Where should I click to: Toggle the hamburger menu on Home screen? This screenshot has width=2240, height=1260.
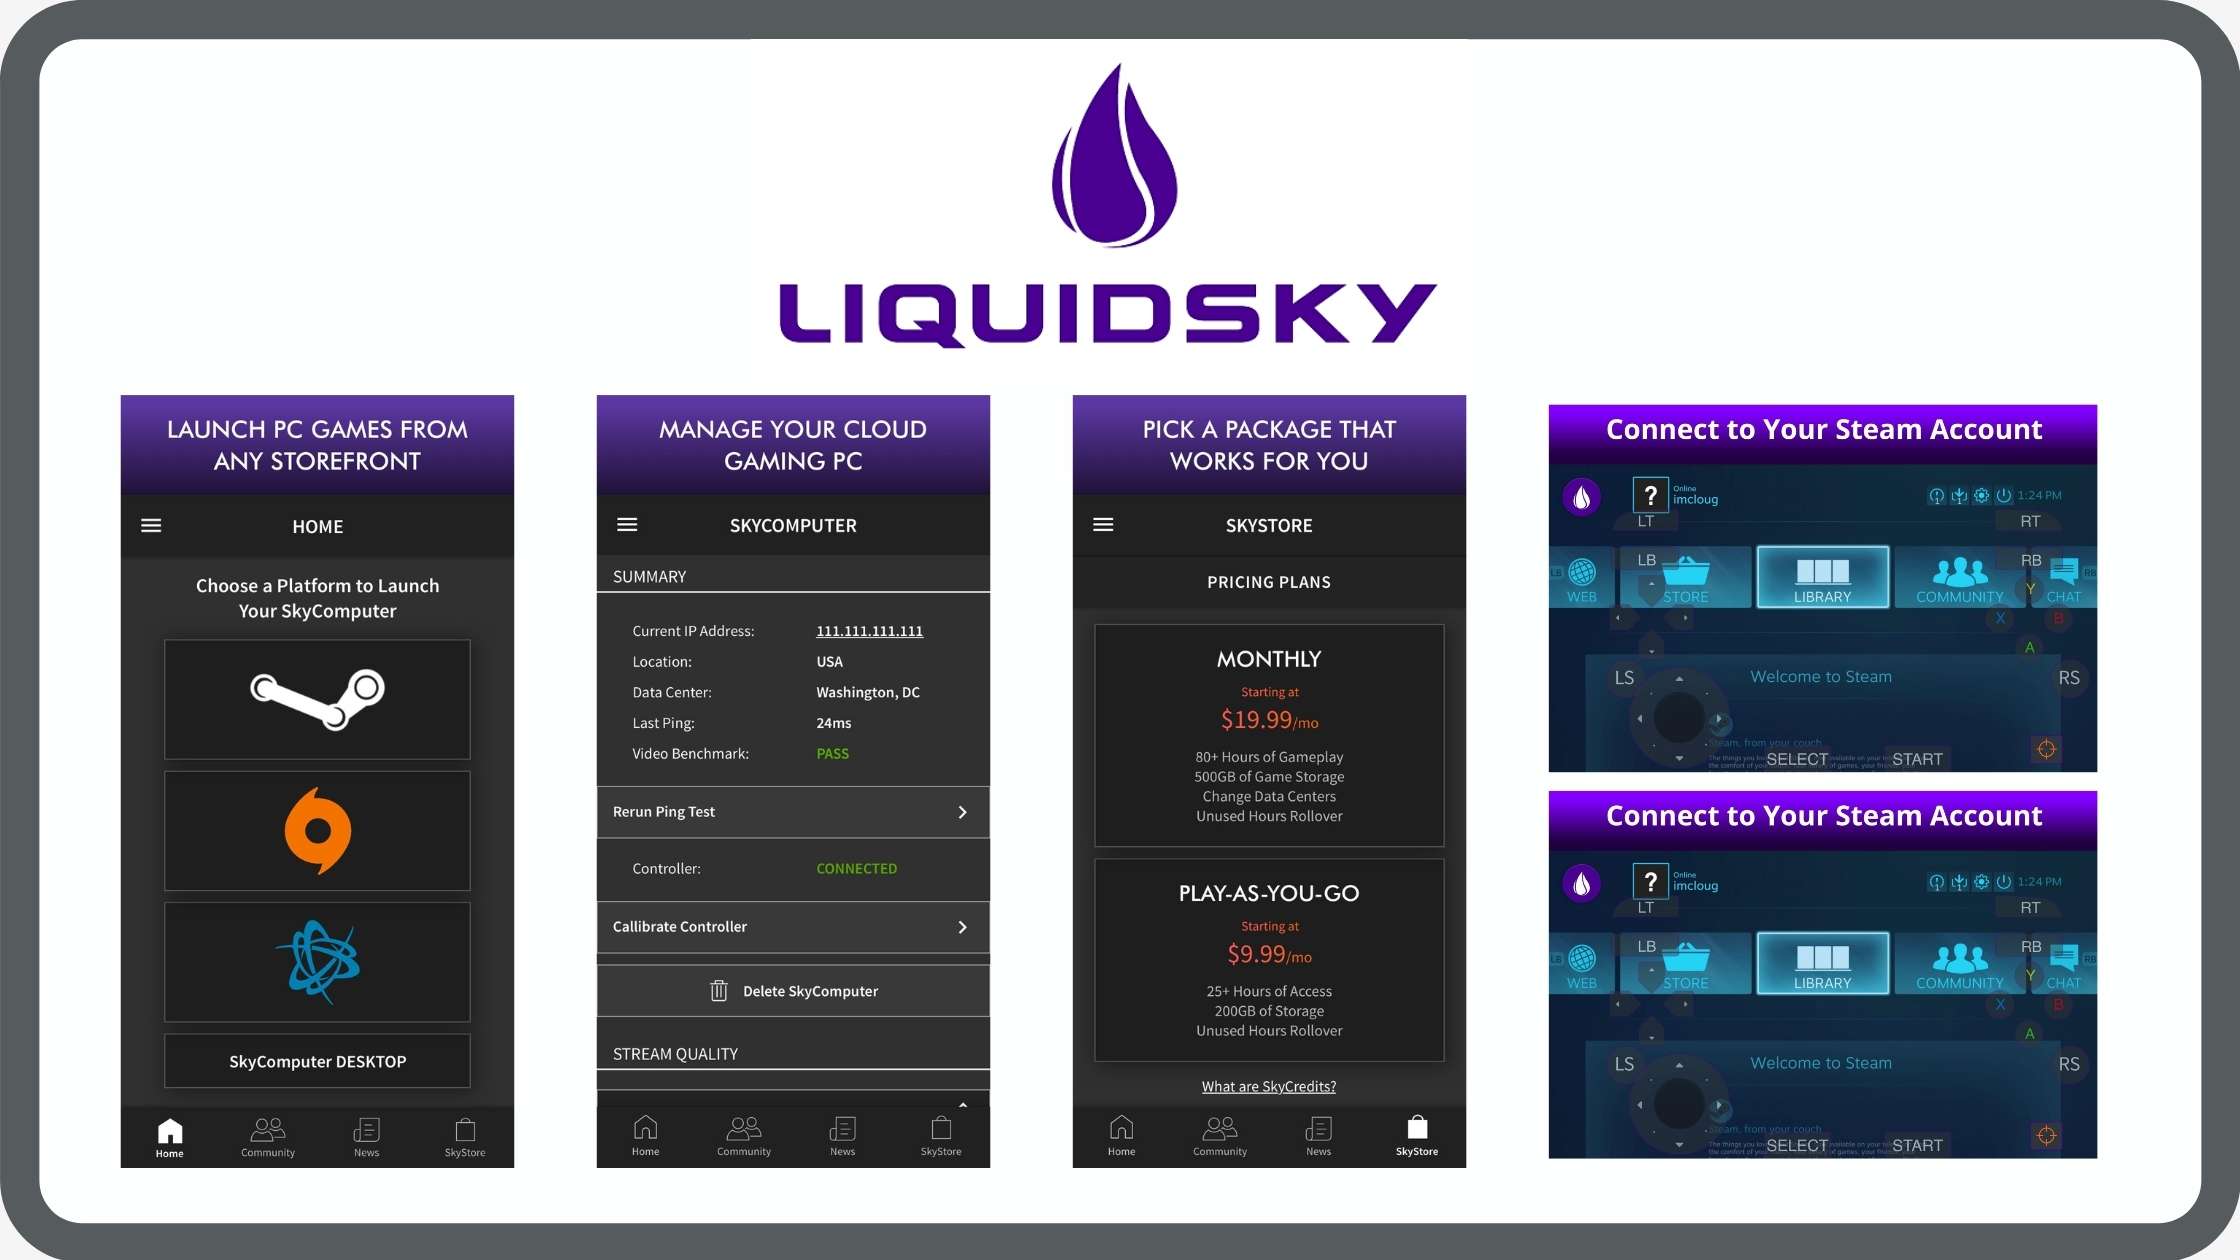click(x=151, y=525)
